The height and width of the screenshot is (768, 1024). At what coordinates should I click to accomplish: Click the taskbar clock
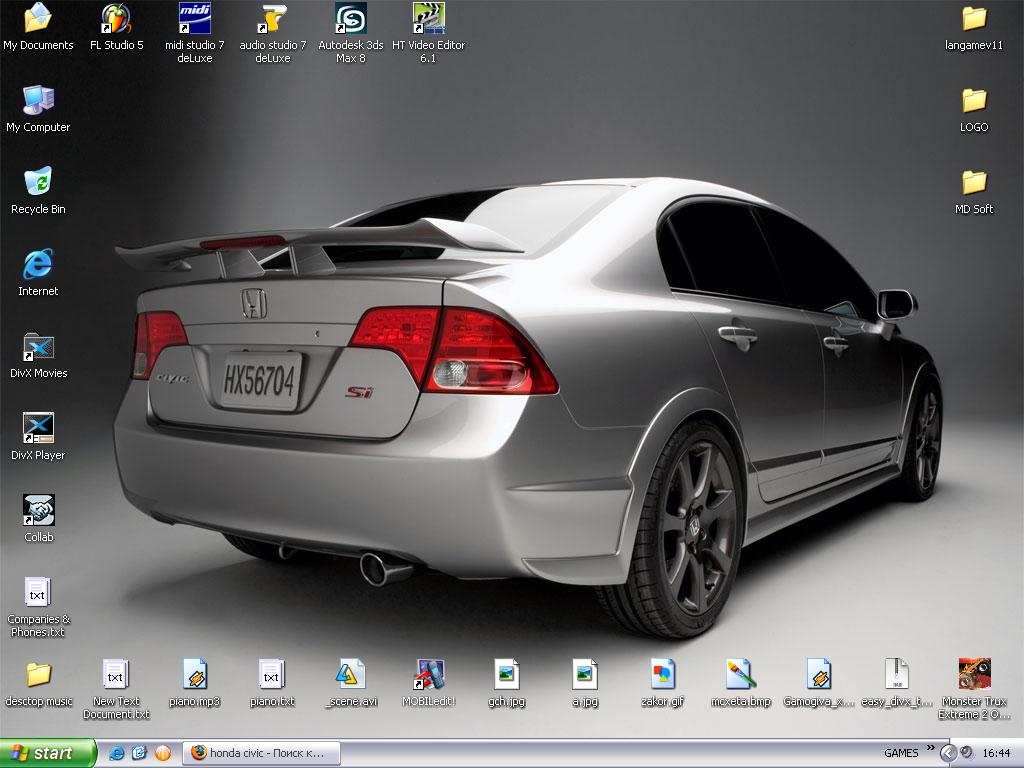click(x=996, y=753)
